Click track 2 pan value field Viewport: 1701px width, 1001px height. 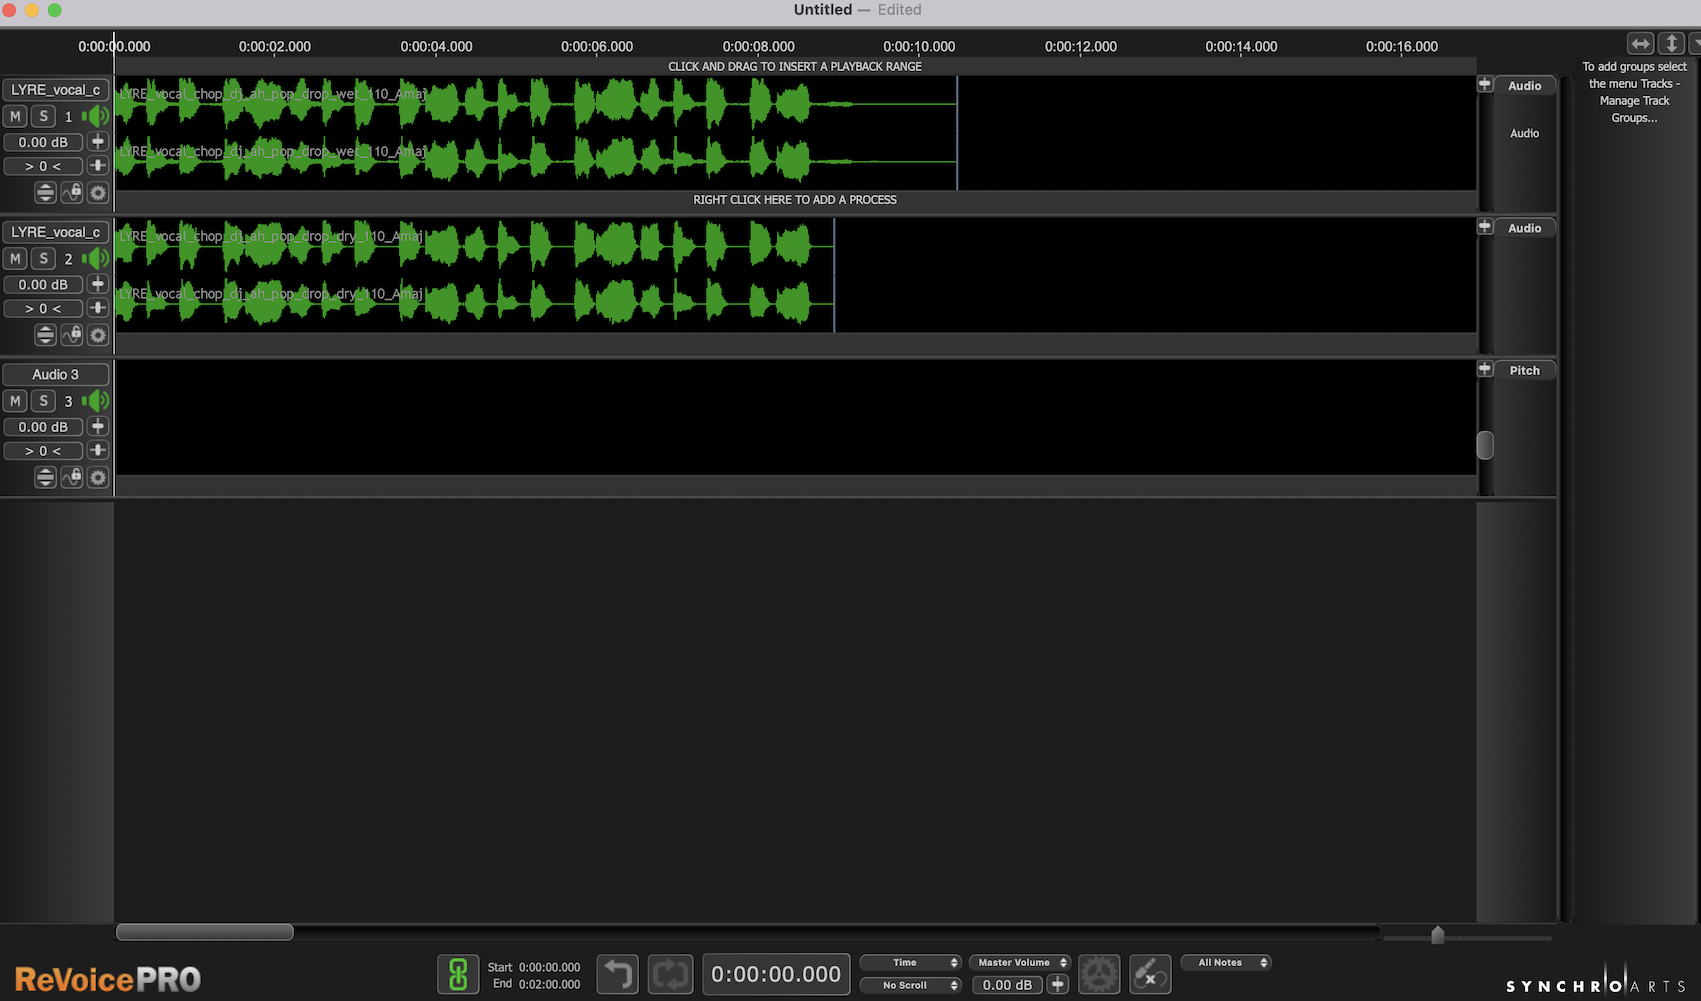pos(43,308)
